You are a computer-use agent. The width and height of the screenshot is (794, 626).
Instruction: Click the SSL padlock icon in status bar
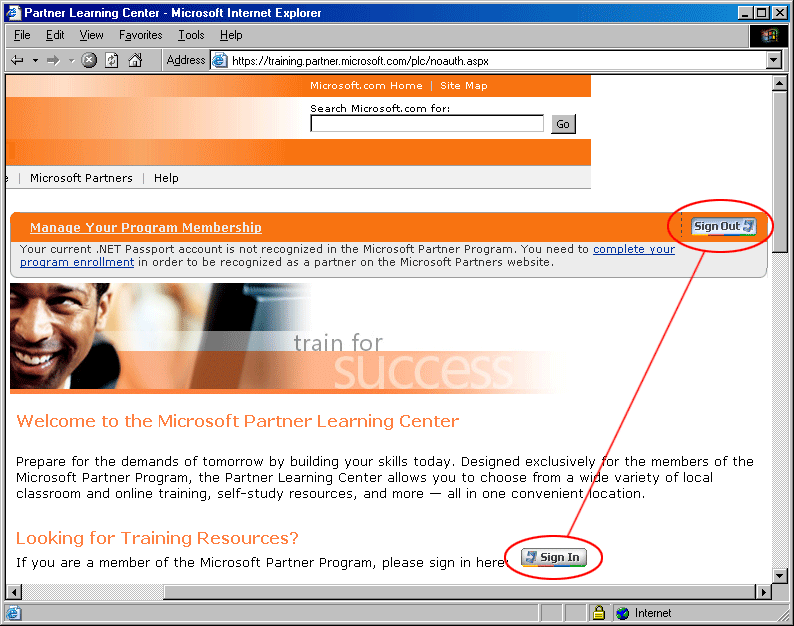[x=599, y=613]
